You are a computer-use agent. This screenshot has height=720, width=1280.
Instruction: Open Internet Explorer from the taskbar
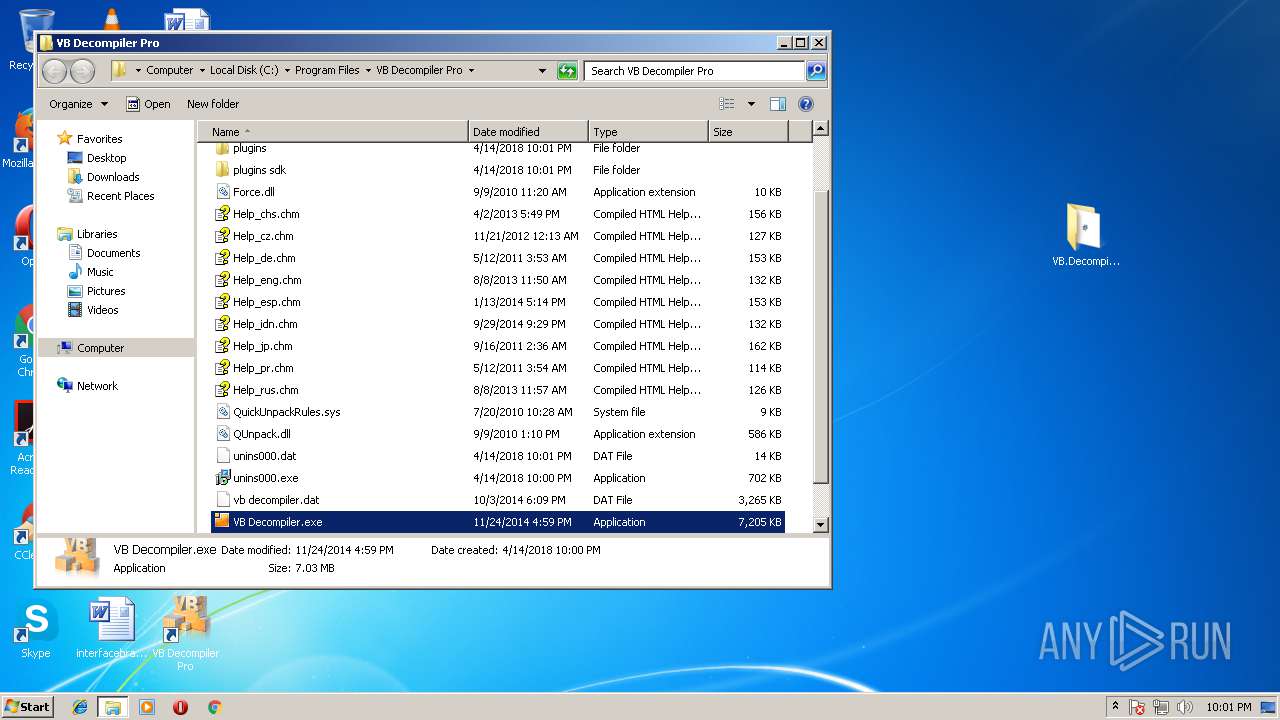point(80,707)
